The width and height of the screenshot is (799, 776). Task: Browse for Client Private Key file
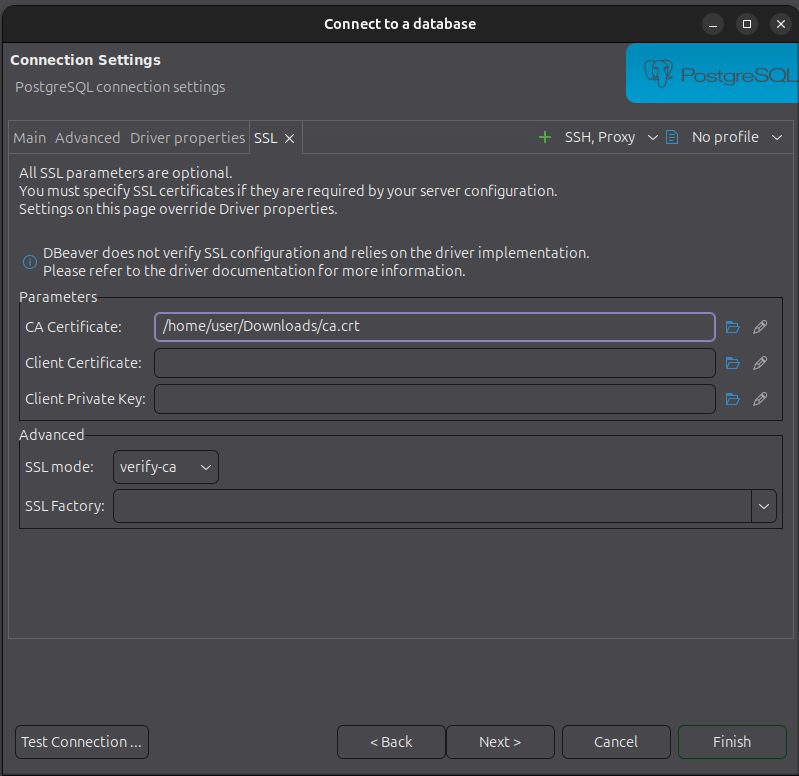732,399
